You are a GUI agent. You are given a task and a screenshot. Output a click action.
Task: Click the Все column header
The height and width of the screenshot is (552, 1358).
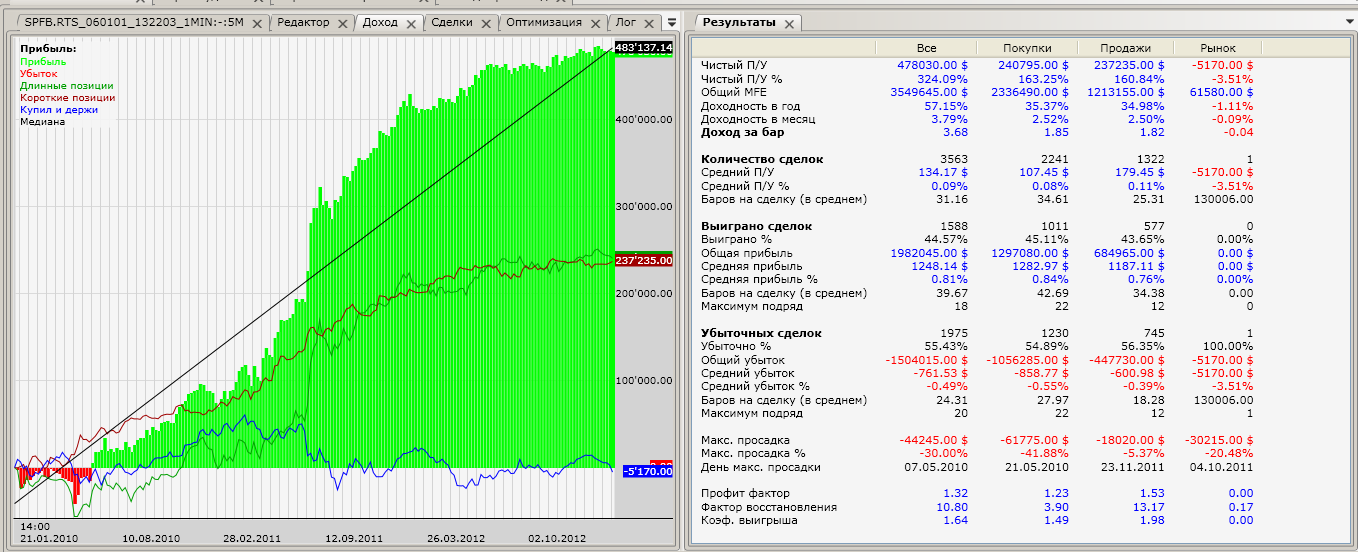point(926,48)
